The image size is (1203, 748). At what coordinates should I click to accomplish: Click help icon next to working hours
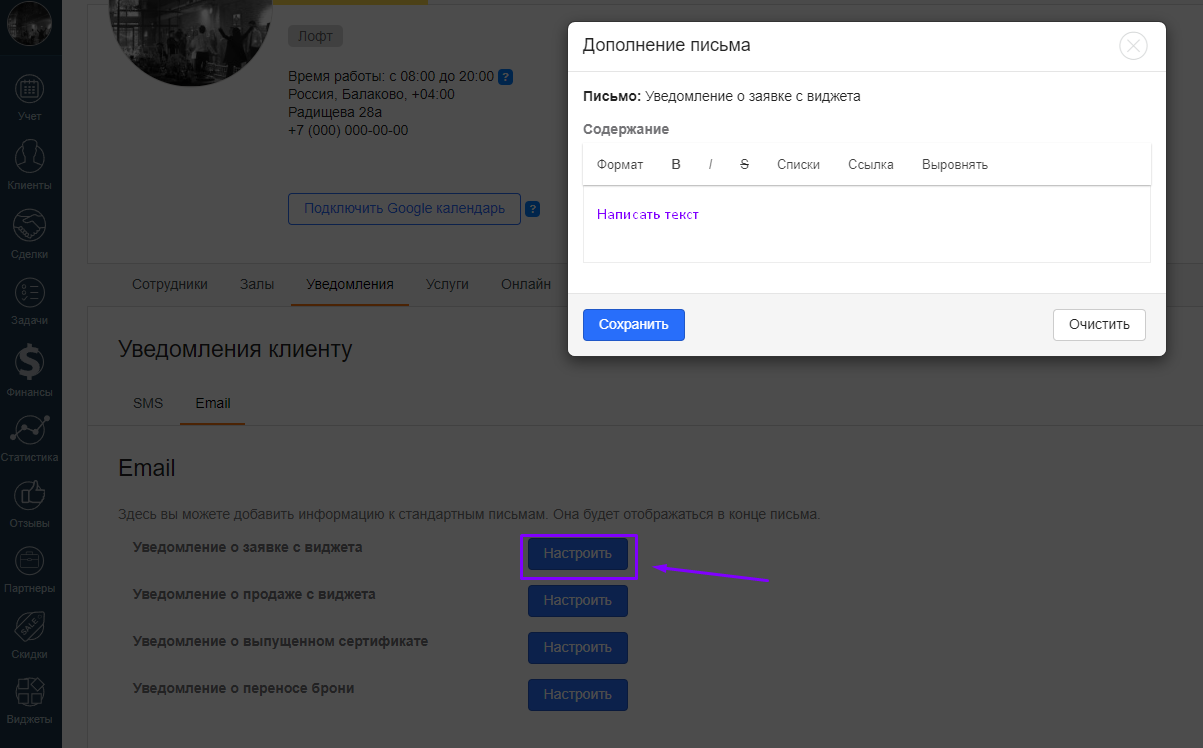506,77
